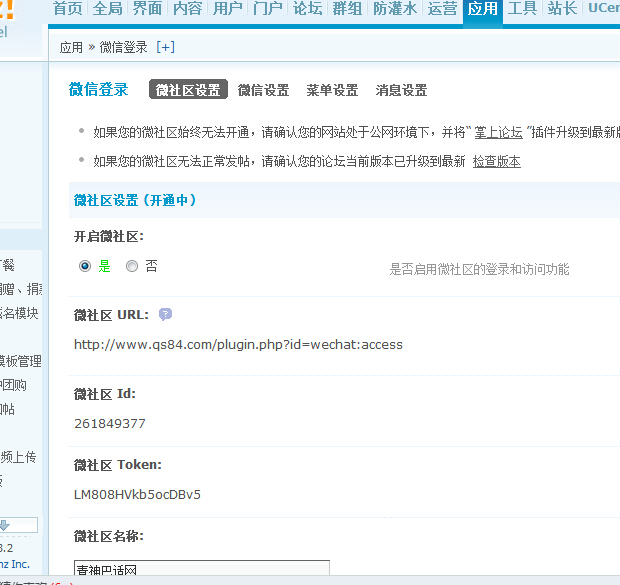Click the [+] add shortcut link

[165, 47]
